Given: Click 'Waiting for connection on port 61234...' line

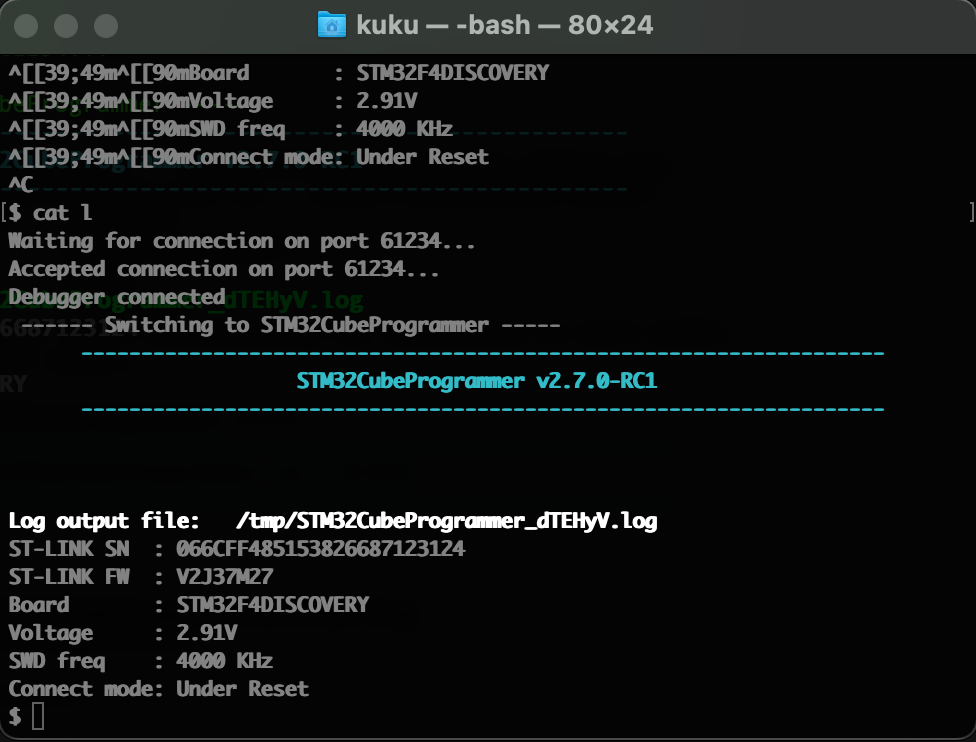Looking at the screenshot, I should pyautogui.click(x=242, y=241).
